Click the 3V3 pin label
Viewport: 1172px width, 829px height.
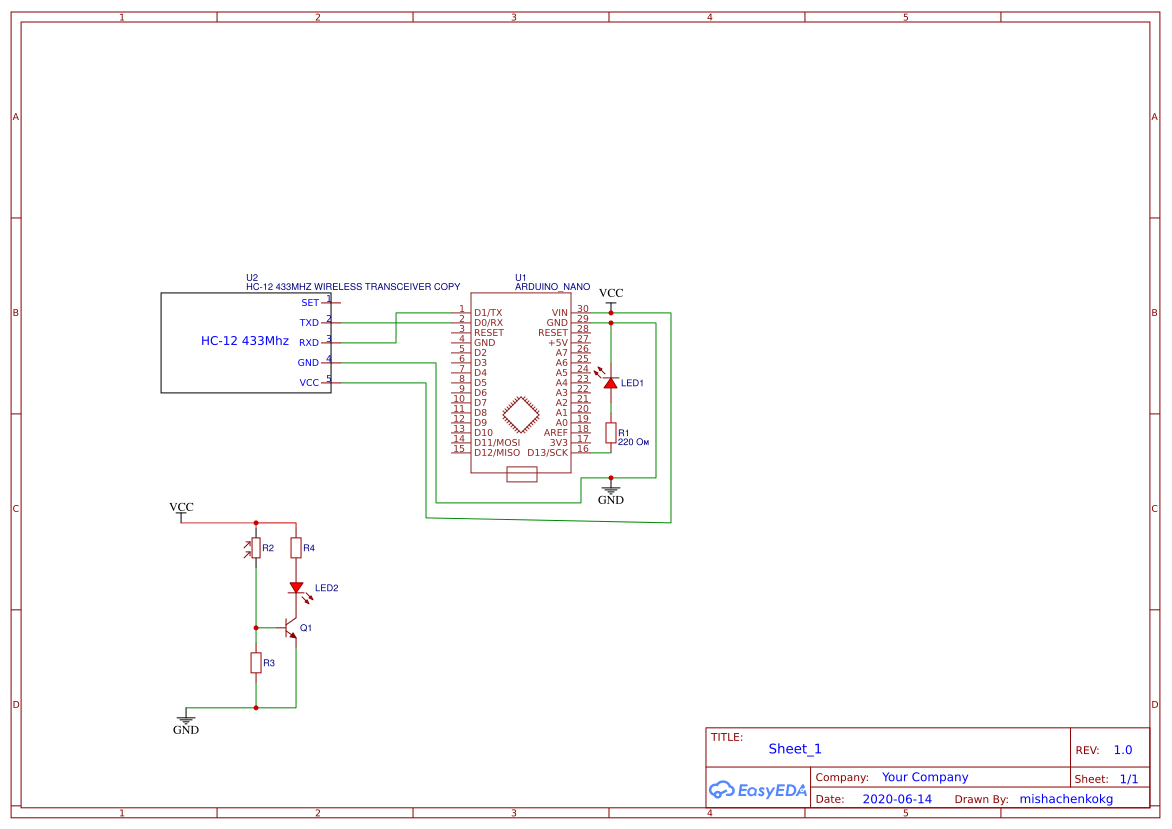tap(559, 443)
